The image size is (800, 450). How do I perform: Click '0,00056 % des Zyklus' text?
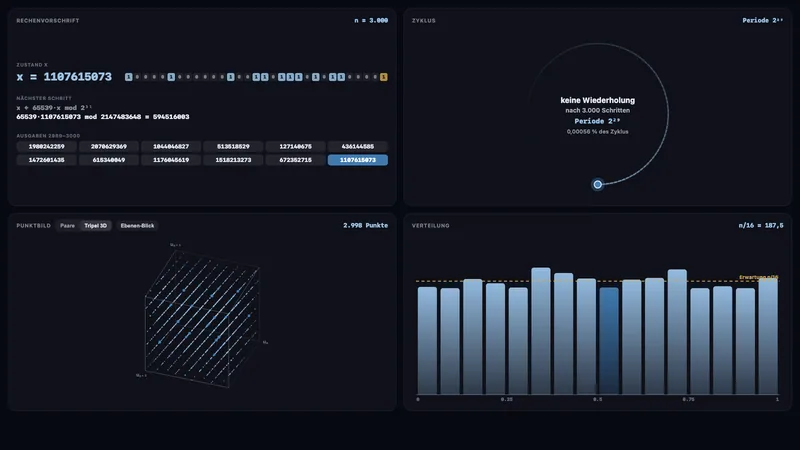point(597,132)
